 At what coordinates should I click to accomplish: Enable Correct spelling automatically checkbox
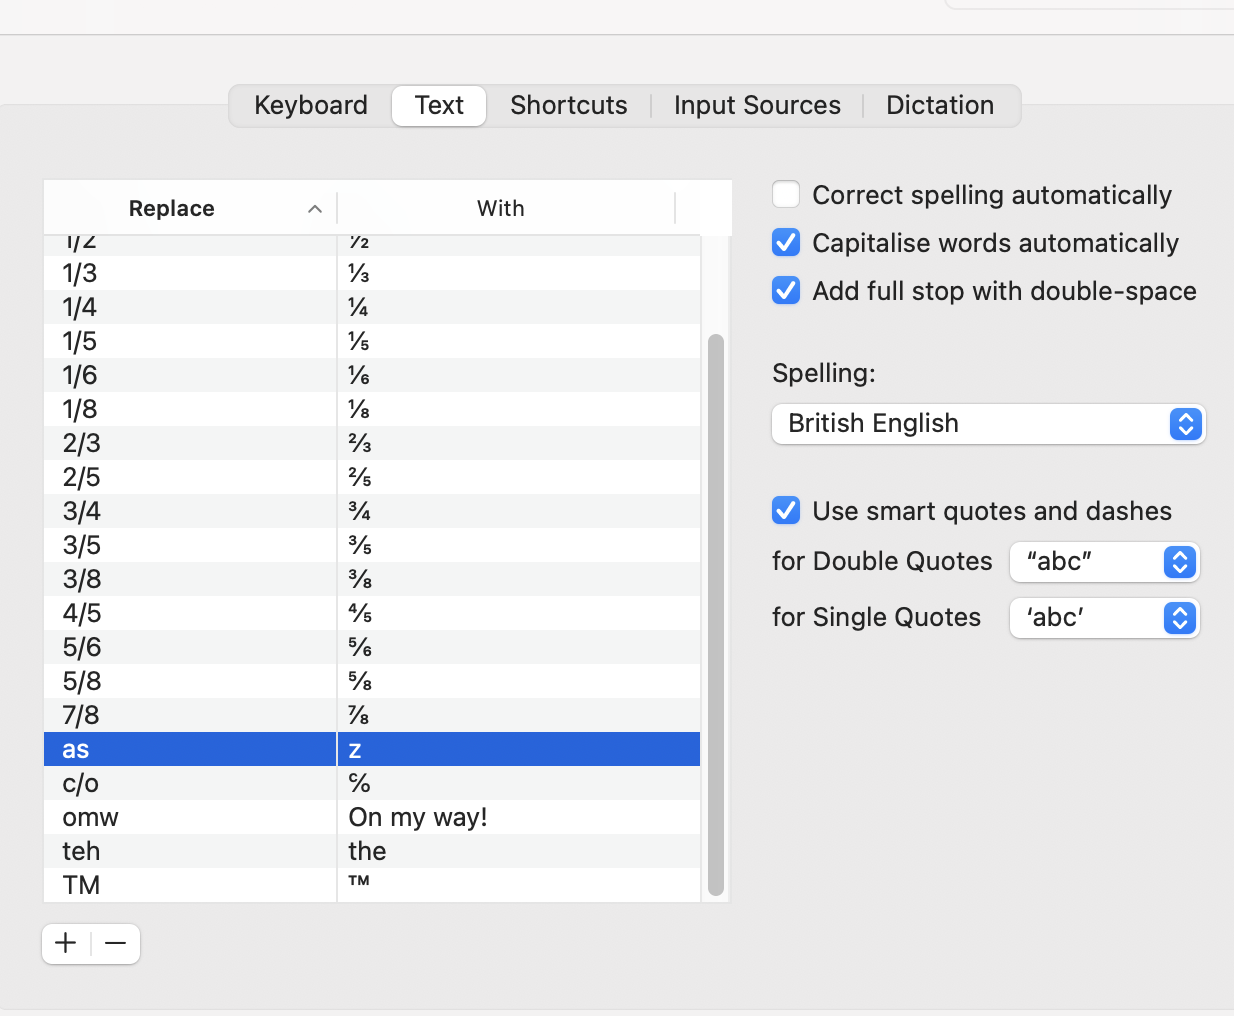pos(786,195)
